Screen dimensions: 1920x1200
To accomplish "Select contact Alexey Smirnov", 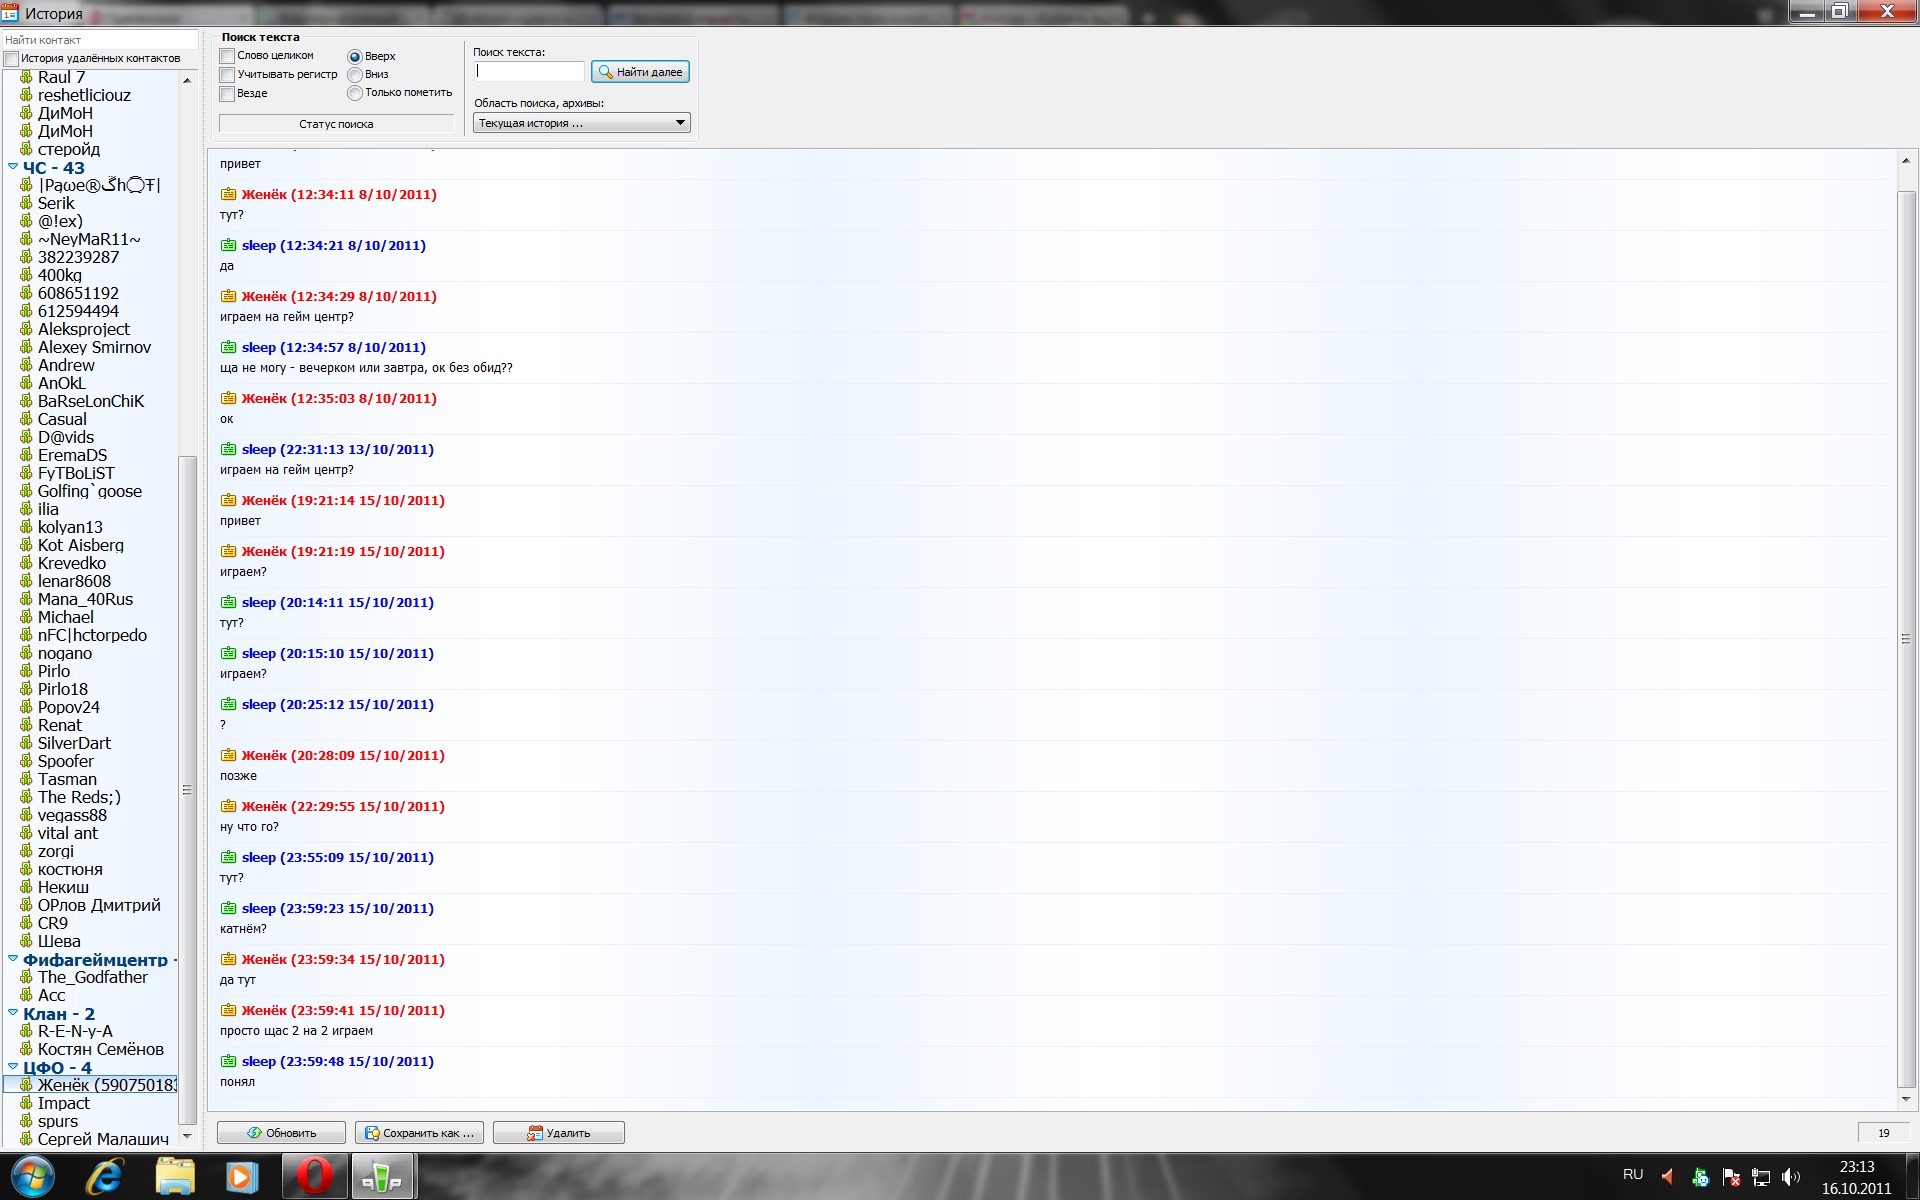I will point(94,347).
